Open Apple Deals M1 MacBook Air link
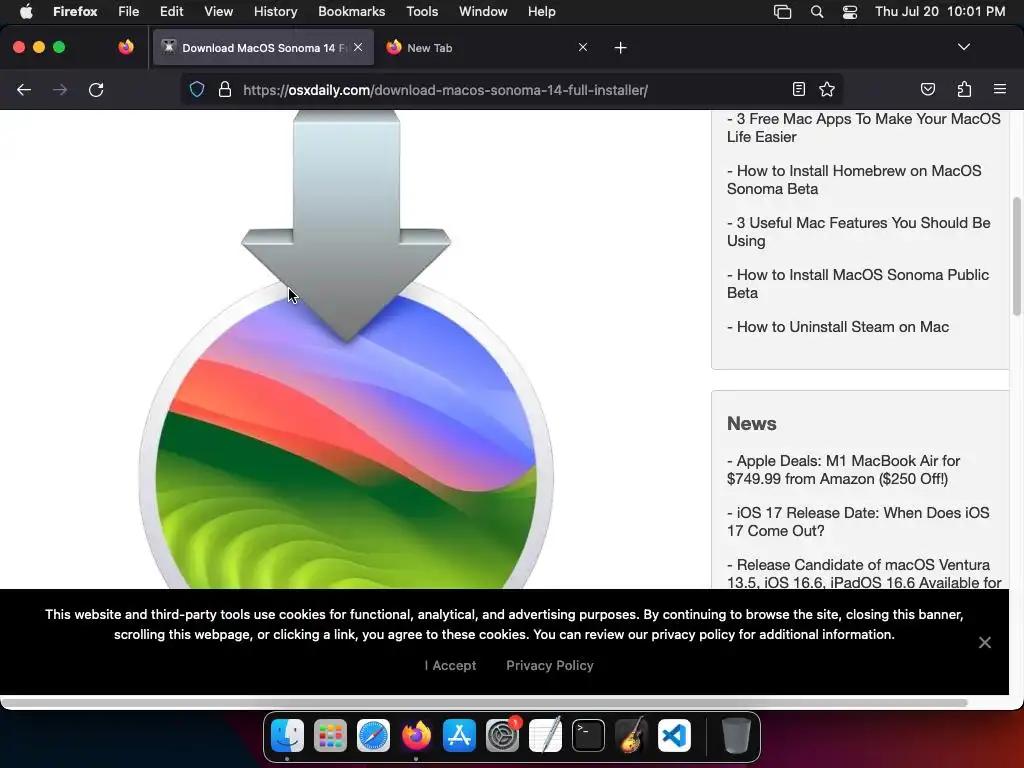 [x=844, y=470]
